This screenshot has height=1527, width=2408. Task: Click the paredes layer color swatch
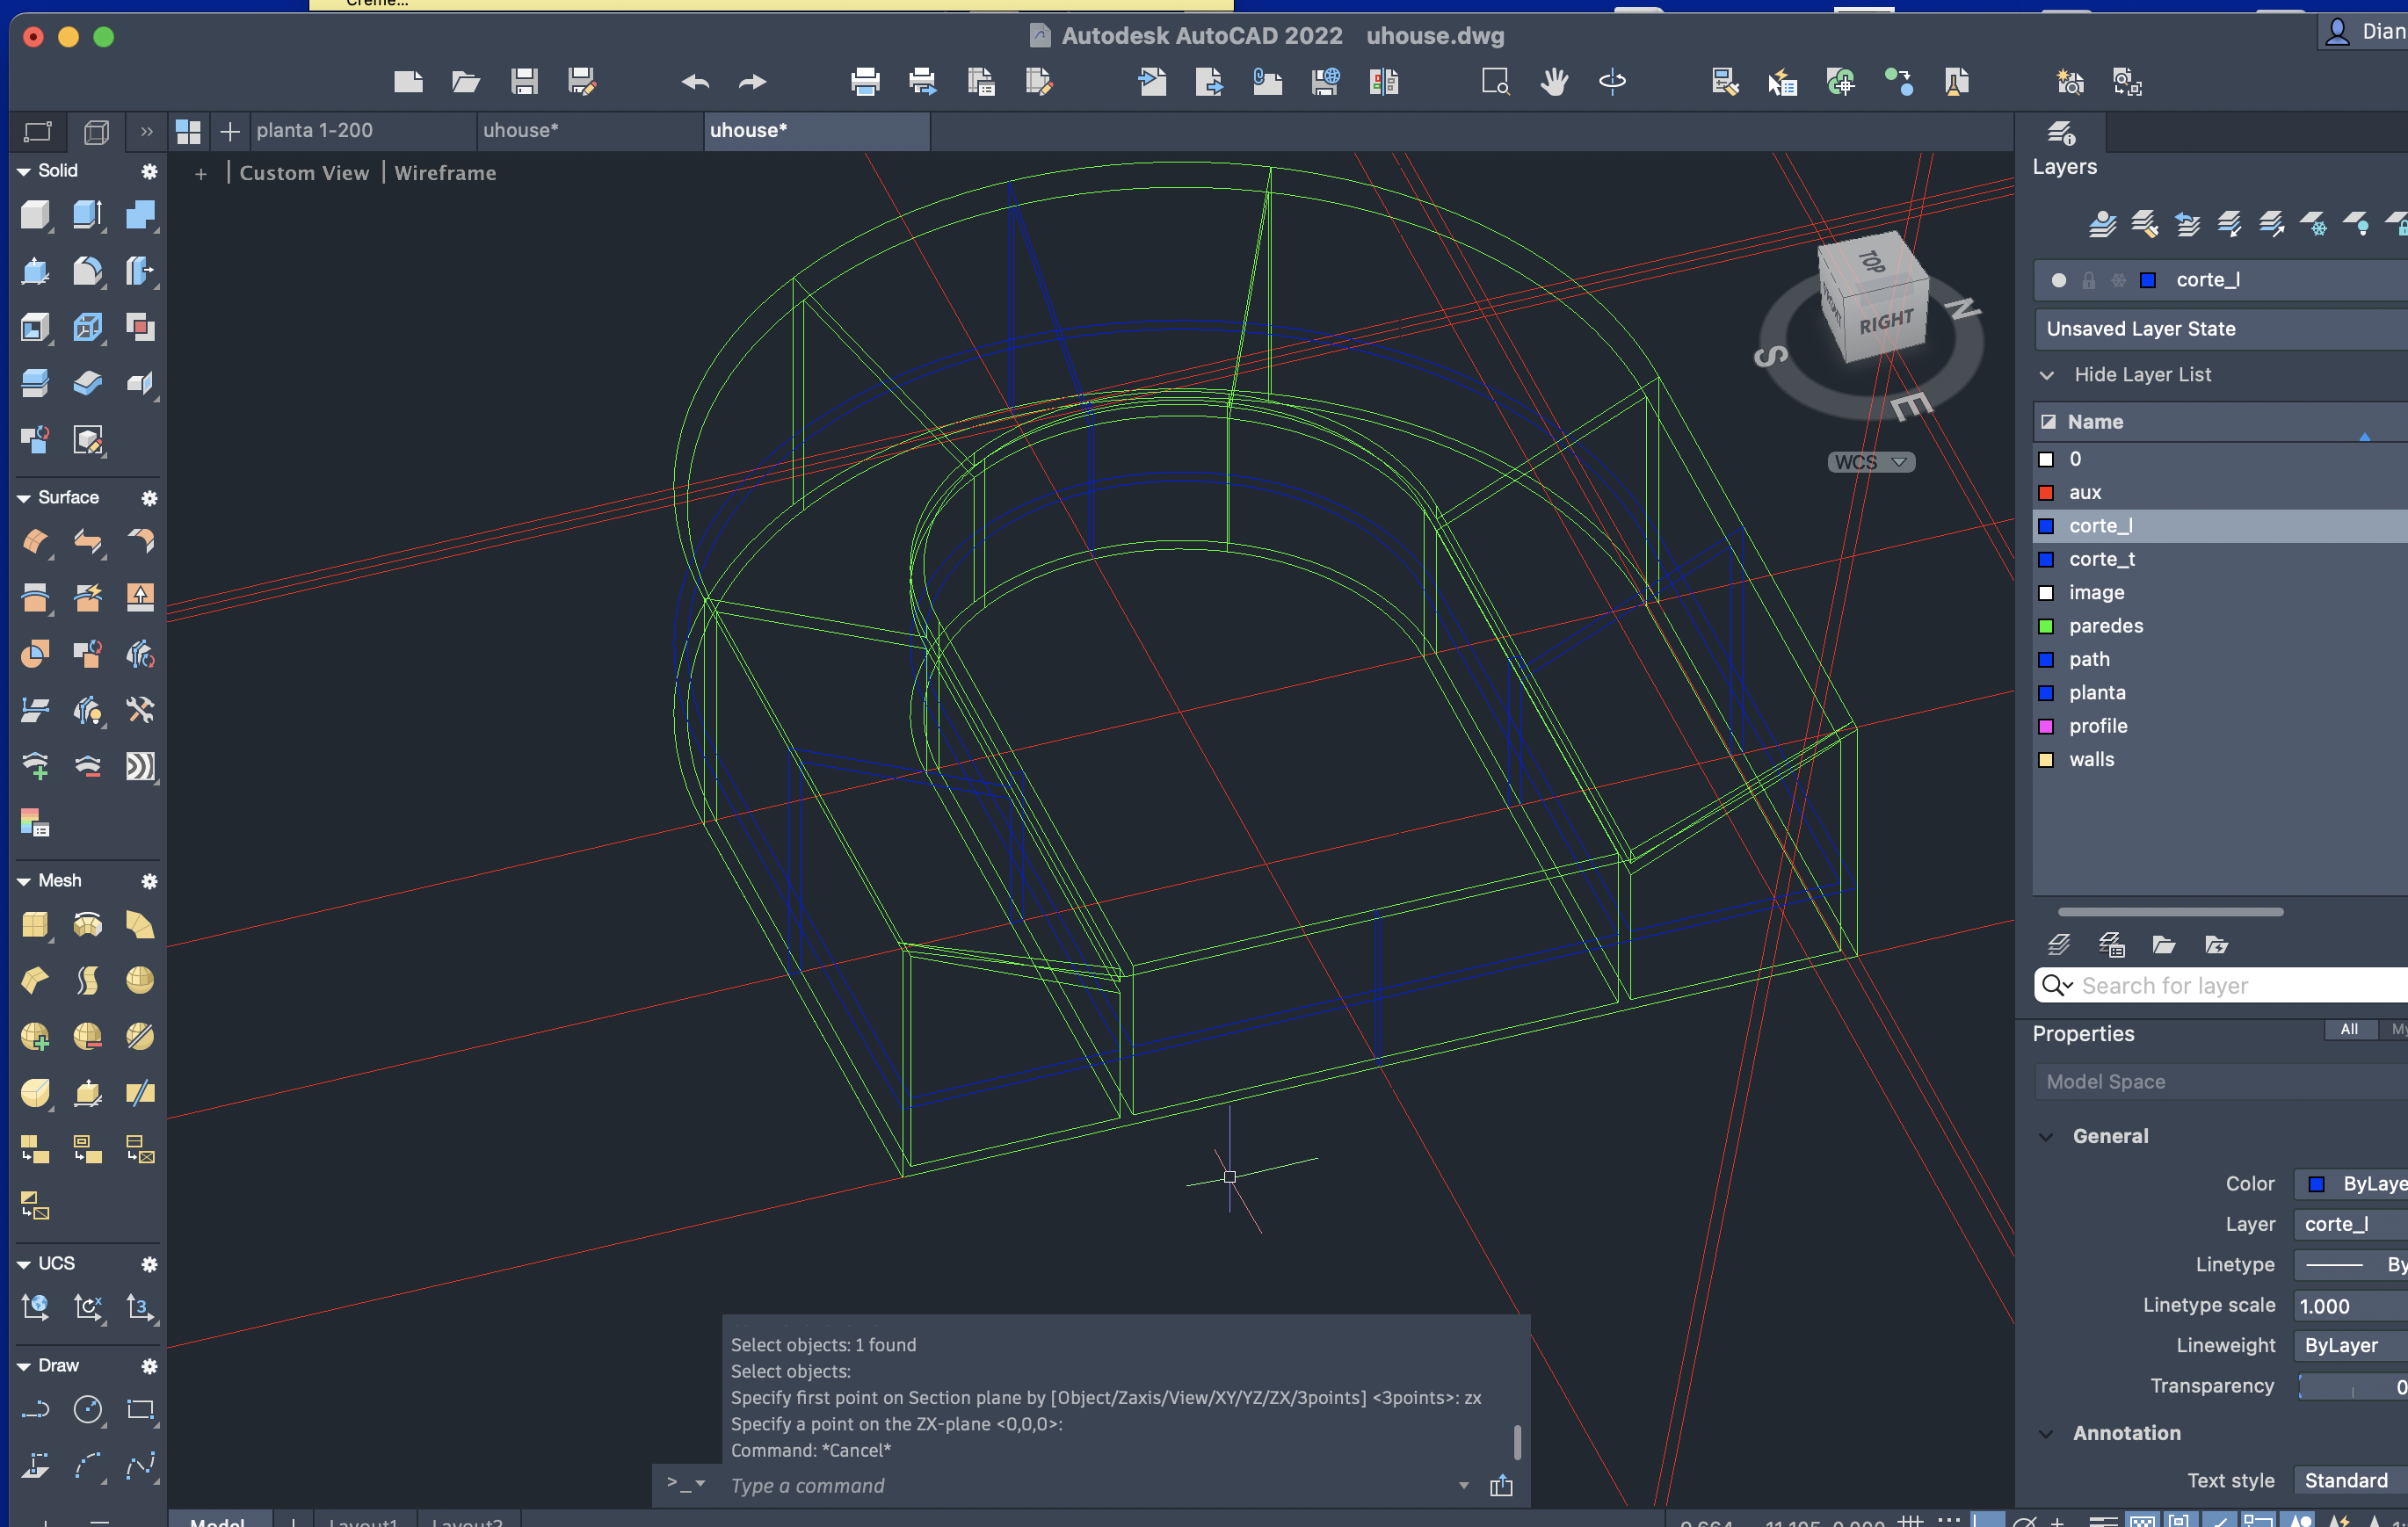[x=2046, y=626]
